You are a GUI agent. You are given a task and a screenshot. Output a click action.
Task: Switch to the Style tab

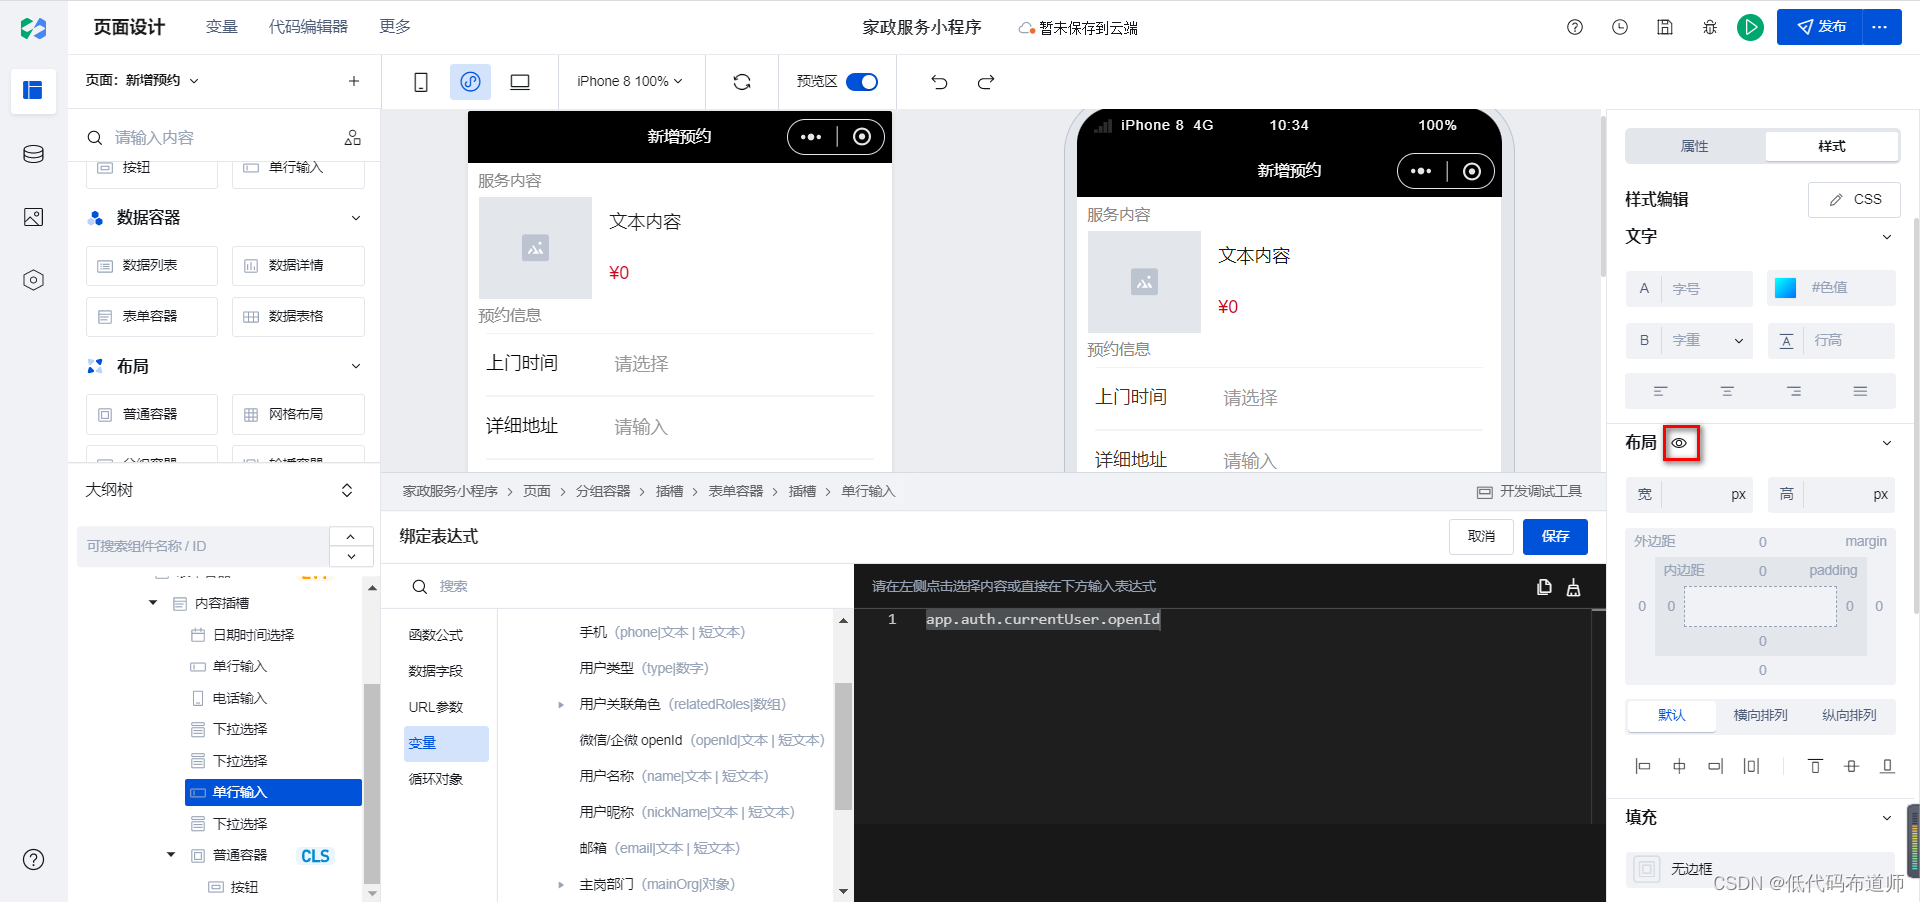[x=1832, y=146]
